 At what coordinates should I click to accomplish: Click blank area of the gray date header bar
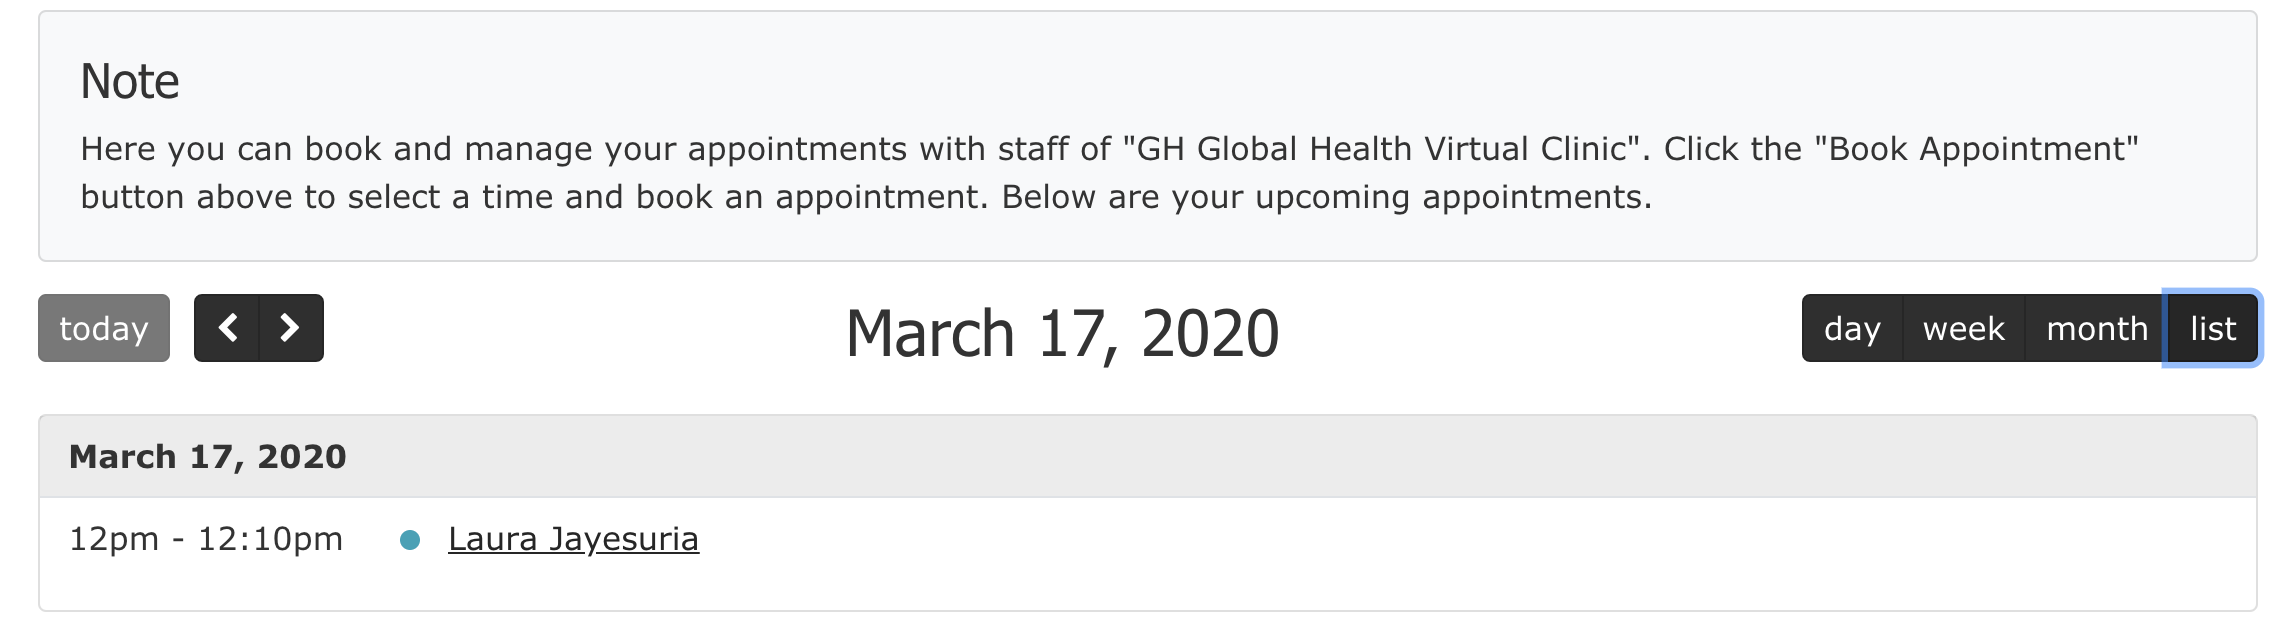pos(1300,457)
